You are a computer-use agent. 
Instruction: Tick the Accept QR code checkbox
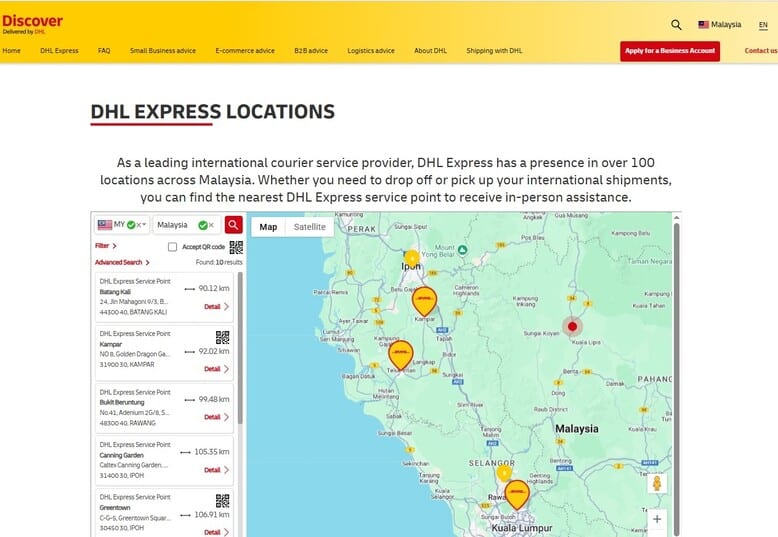pos(172,247)
